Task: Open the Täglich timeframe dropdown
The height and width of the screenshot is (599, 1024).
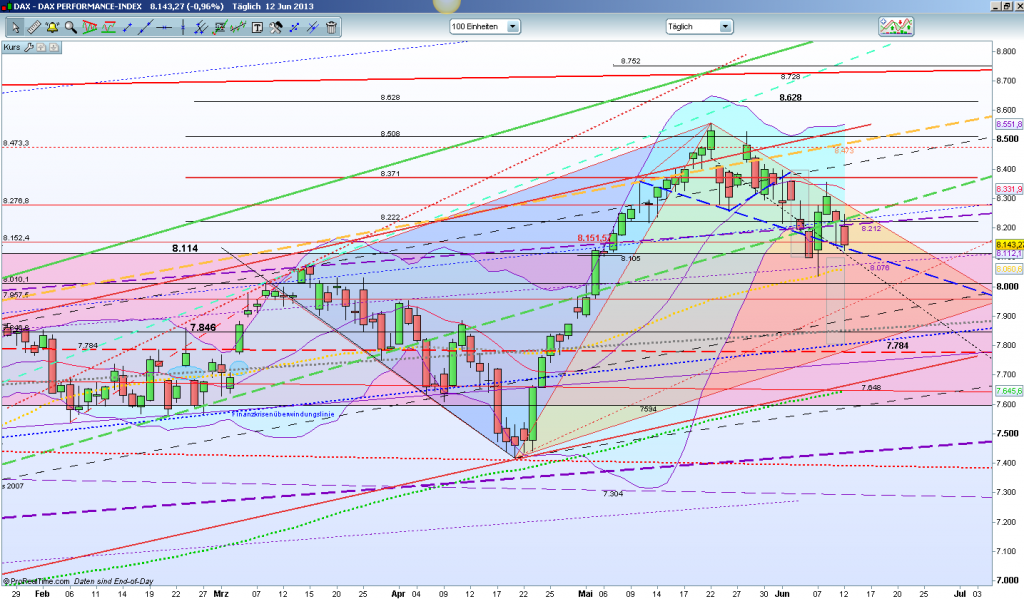Action: pos(699,27)
